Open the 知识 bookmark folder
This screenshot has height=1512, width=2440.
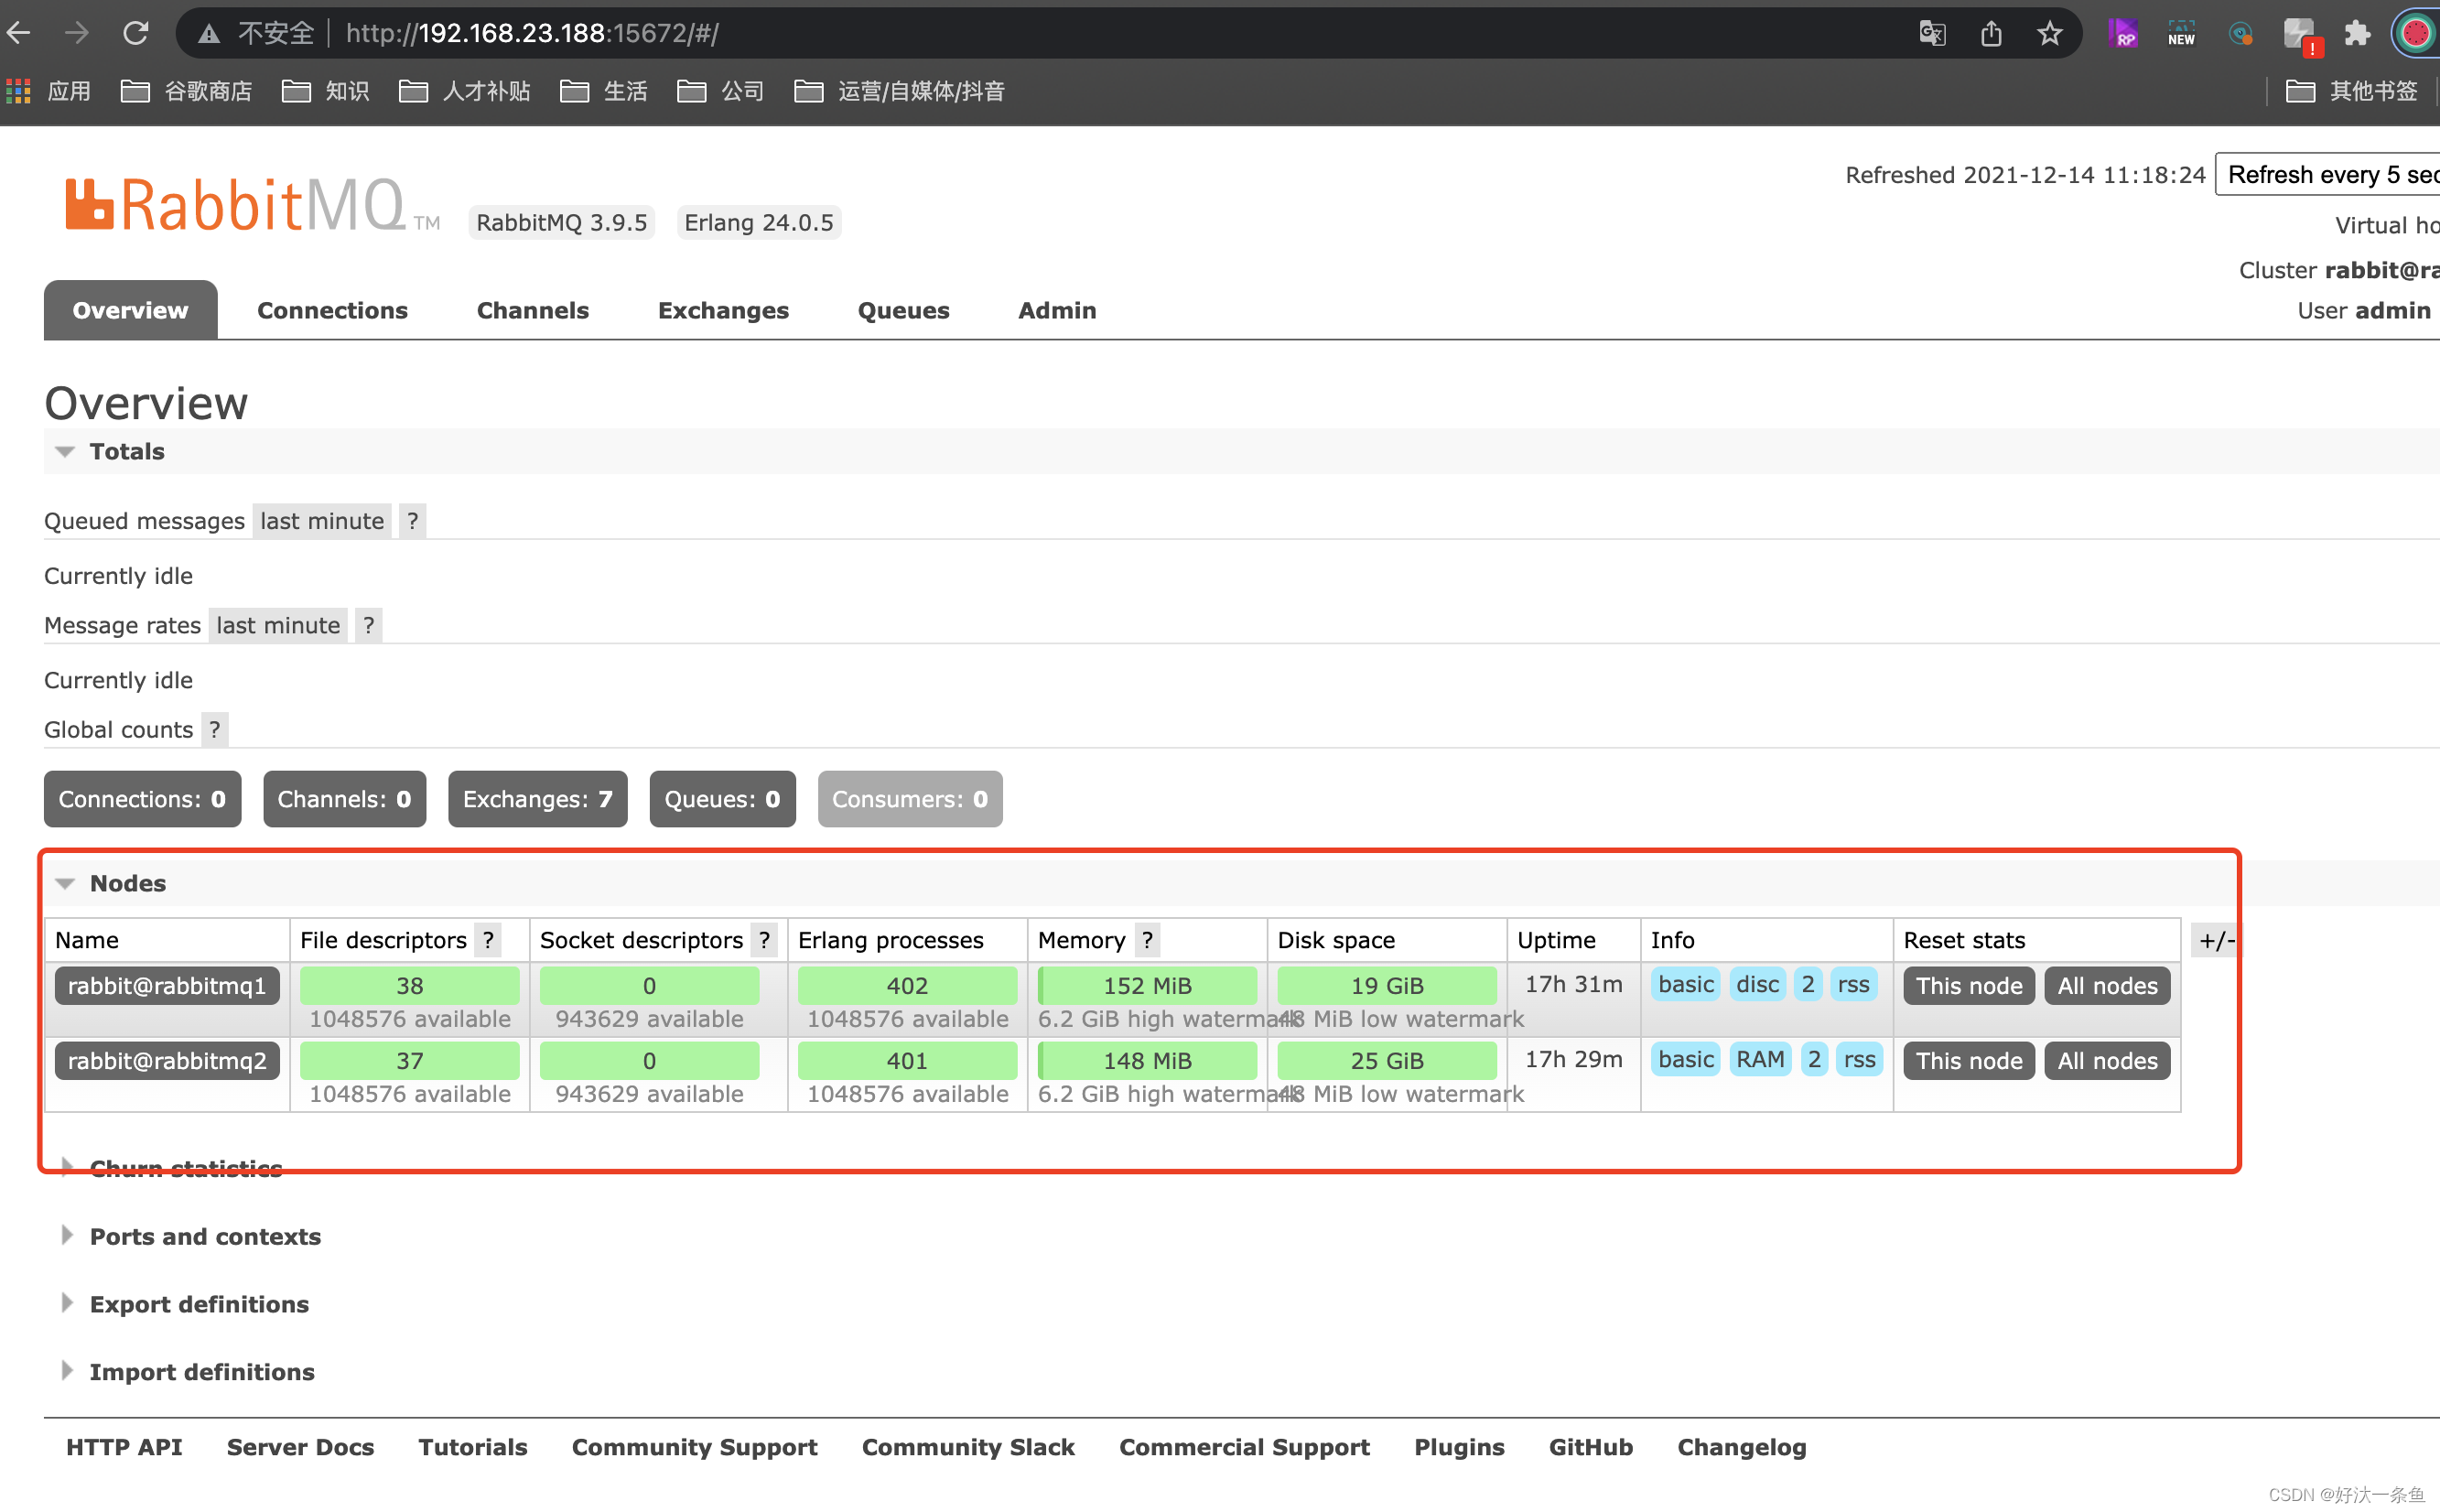325,91
